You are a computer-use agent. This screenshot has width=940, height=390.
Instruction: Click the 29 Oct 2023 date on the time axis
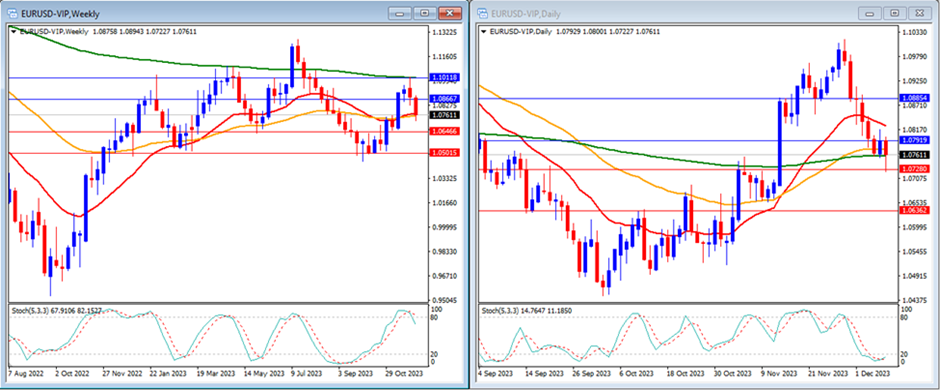(x=405, y=373)
